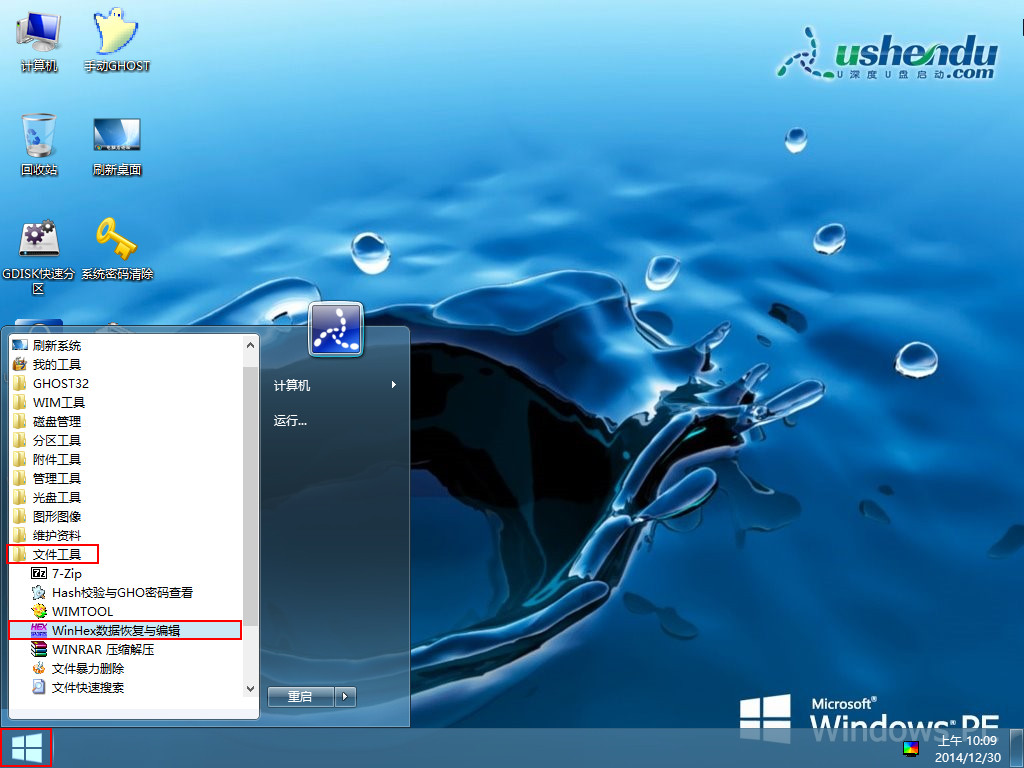Click the Hash校验 program icon

pyautogui.click(x=39, y=592)
